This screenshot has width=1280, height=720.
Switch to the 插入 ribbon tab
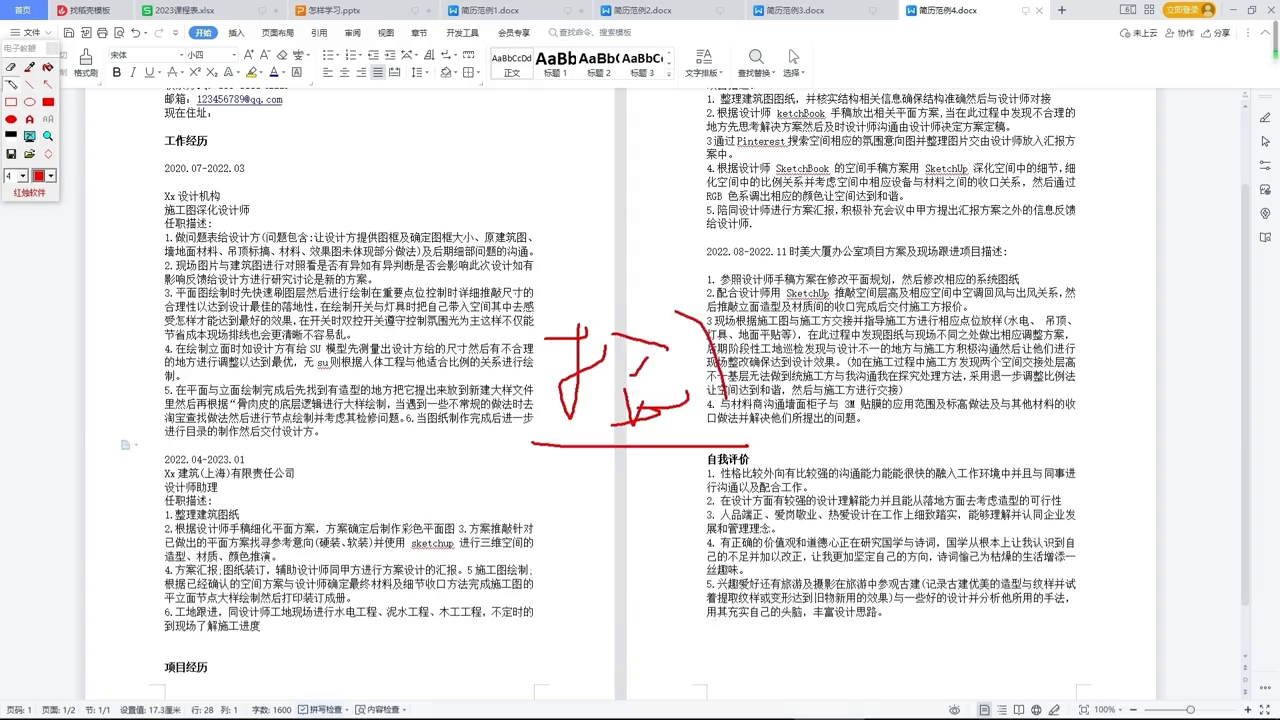pos(237,33)
